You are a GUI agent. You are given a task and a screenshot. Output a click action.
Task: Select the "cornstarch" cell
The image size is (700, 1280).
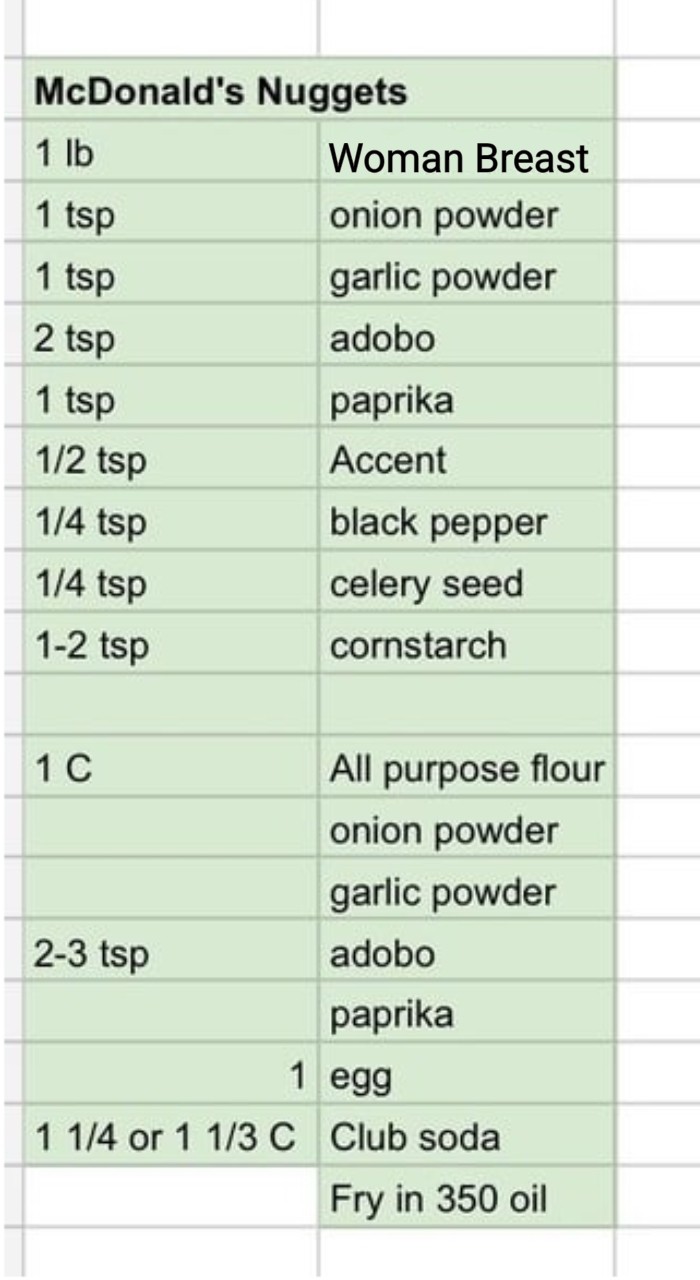click(x=466, y=646)
